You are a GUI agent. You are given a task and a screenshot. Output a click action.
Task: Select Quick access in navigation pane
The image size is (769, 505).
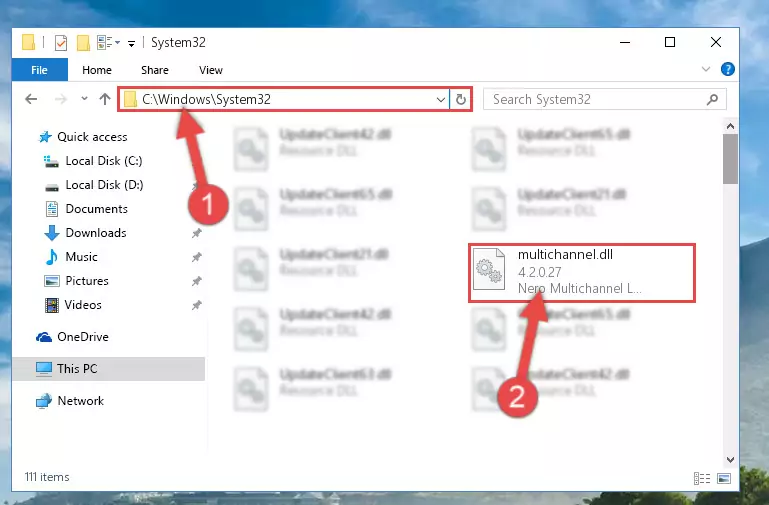pos(92,137)
